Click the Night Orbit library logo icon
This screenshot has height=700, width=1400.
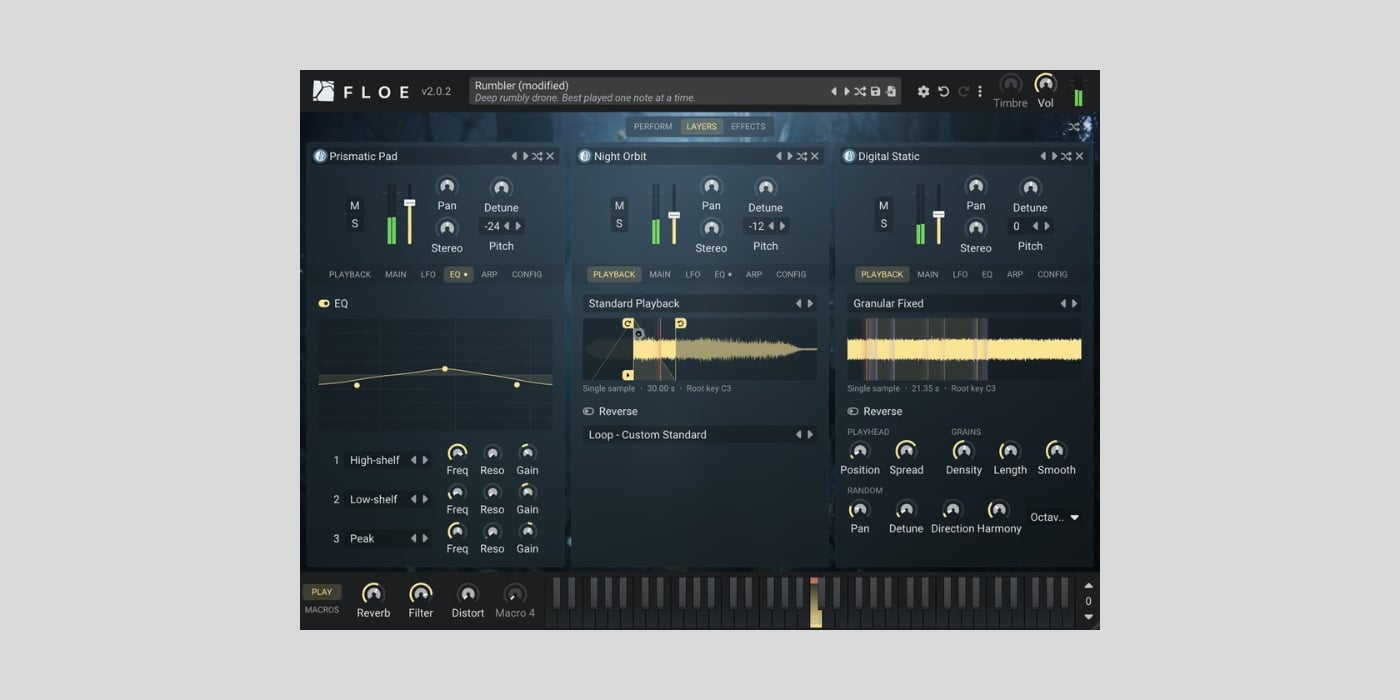pyautogui.click(x=585, y=156)
